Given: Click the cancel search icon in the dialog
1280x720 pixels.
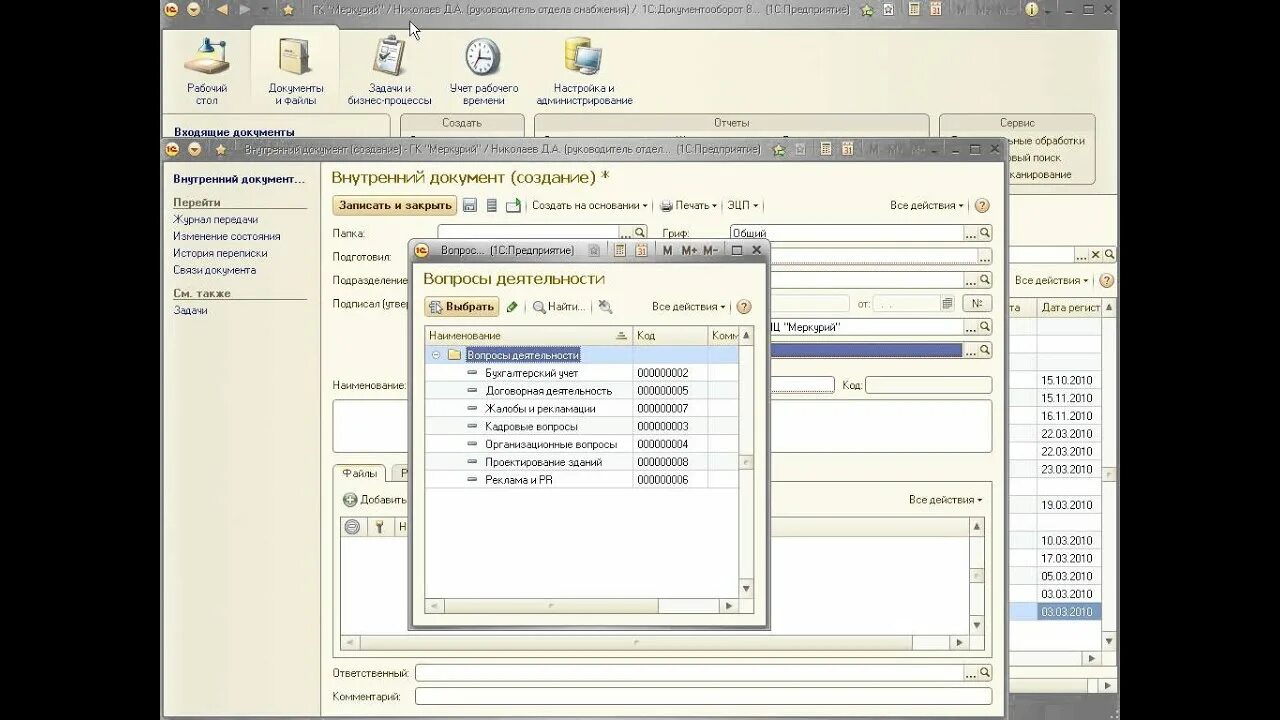Looking at the screenshot, I should click(605, 307).
